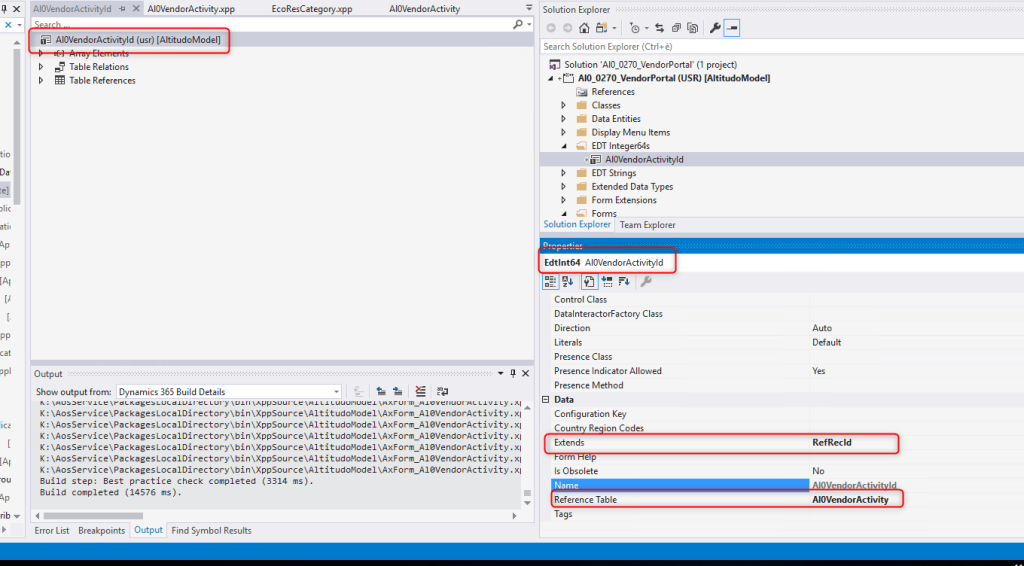Screen dimensions: 1024x566
Task: Click Search Solution Explorer field
Action: point(780,47)
